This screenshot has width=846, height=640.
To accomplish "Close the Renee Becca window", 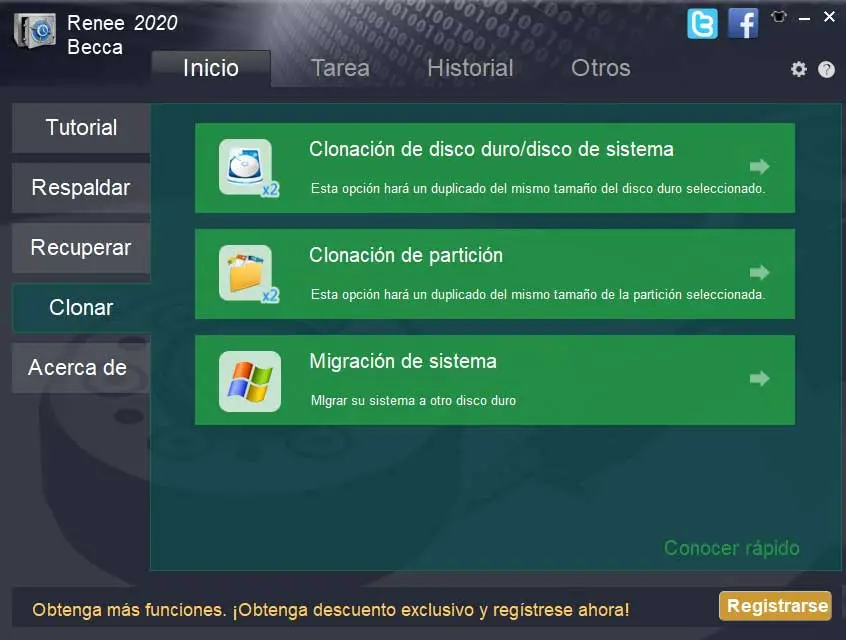I will pos(829,17).
